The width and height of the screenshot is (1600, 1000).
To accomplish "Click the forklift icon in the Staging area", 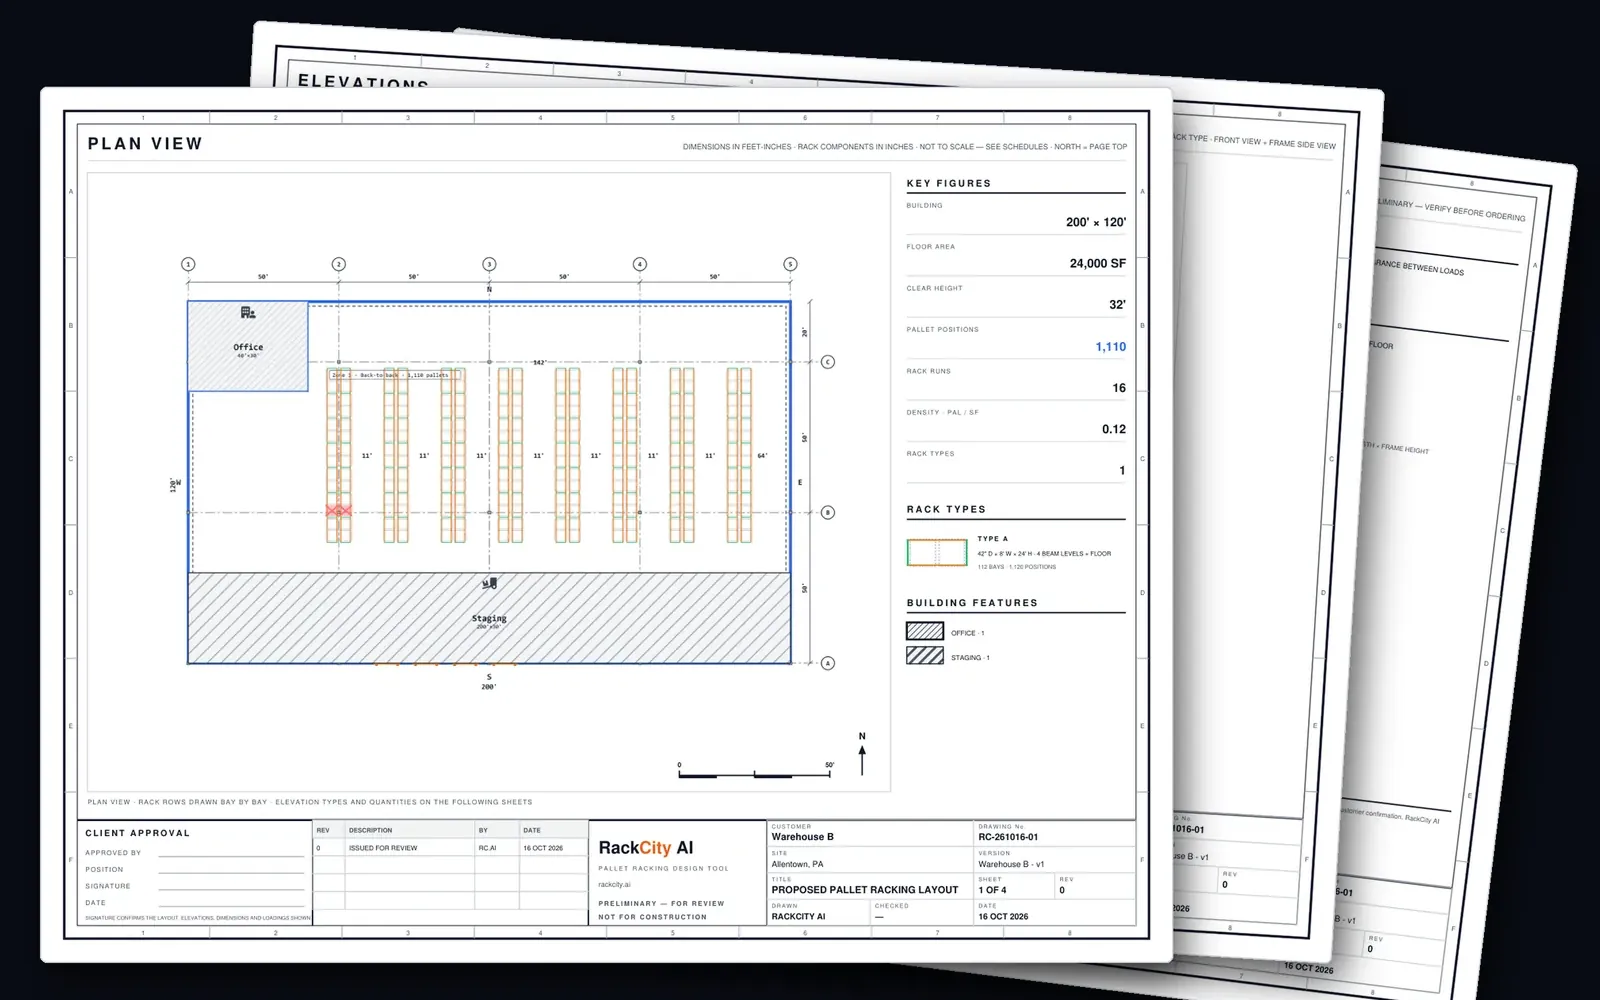I will (489, 583).
